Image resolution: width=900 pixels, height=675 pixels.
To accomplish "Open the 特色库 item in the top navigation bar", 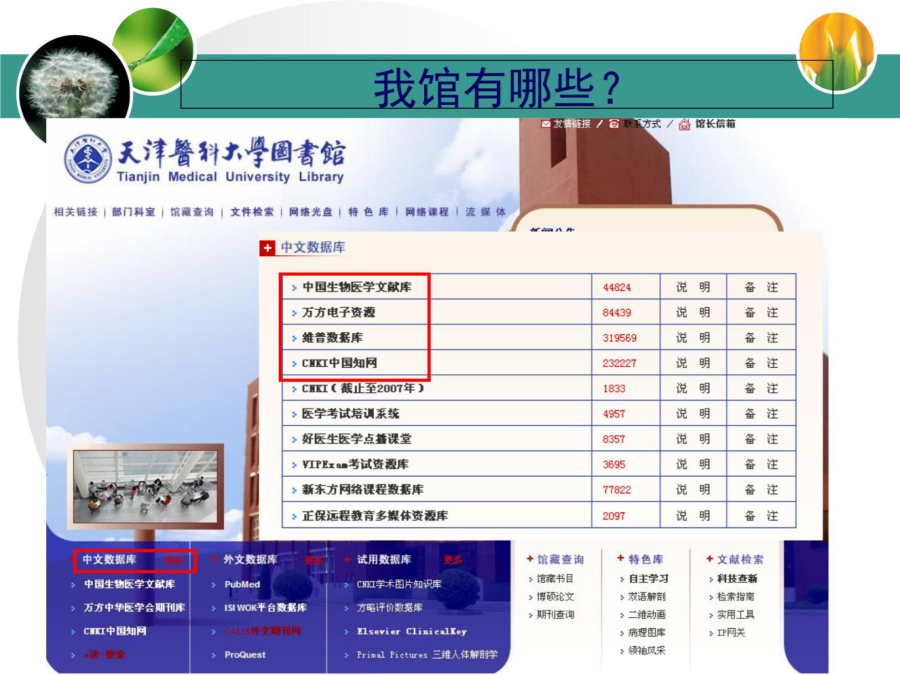I will tap(368, 212).
